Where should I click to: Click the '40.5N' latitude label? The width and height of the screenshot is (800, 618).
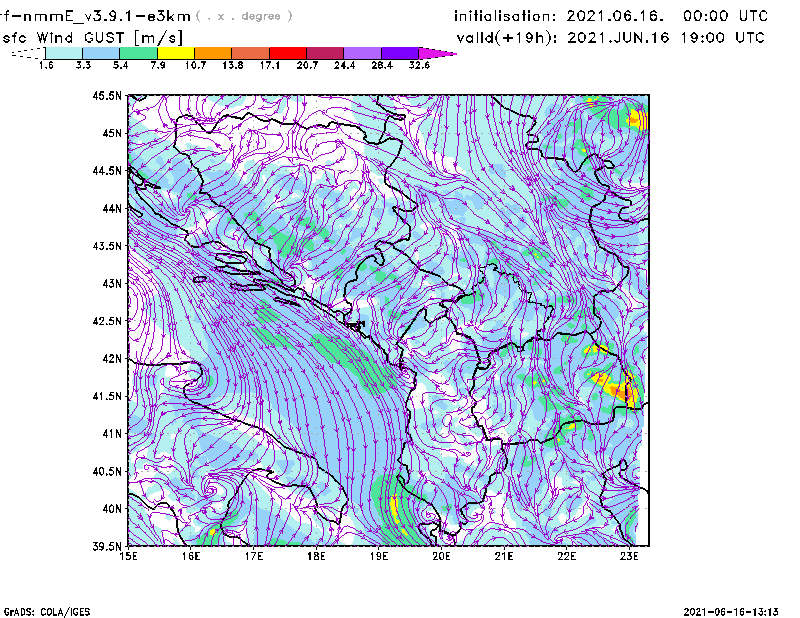pos(107,471)
